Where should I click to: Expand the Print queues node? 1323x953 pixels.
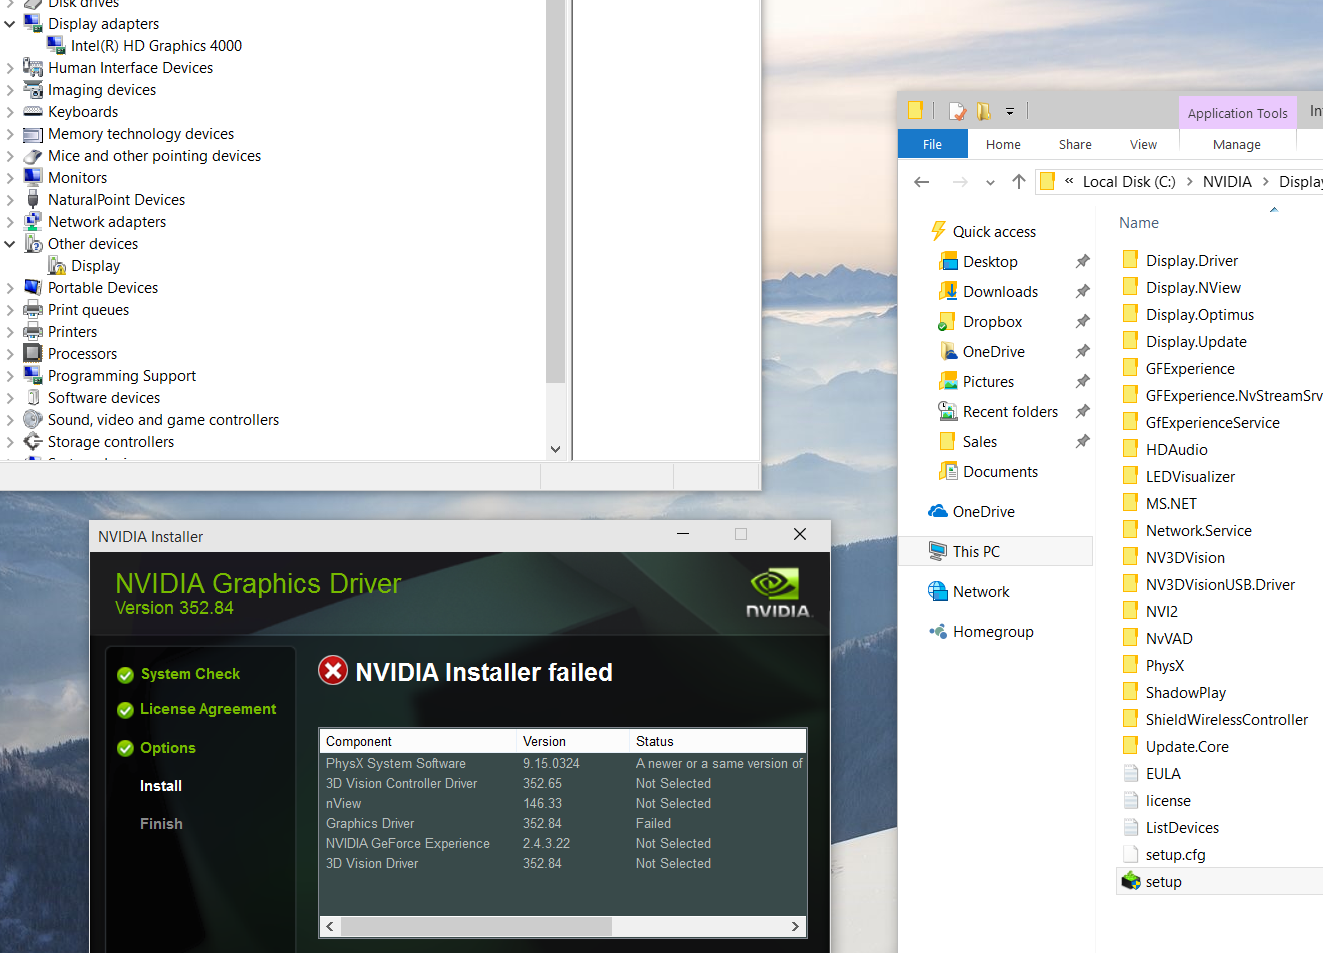(10, 309)
